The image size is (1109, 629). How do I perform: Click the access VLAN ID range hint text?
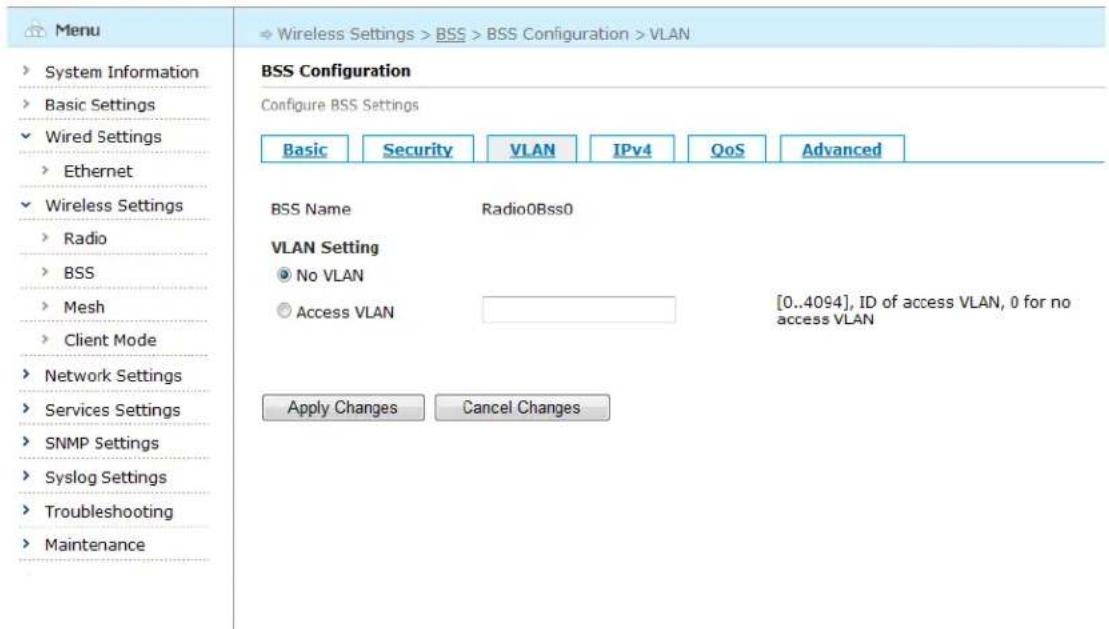tap(923, 310)
